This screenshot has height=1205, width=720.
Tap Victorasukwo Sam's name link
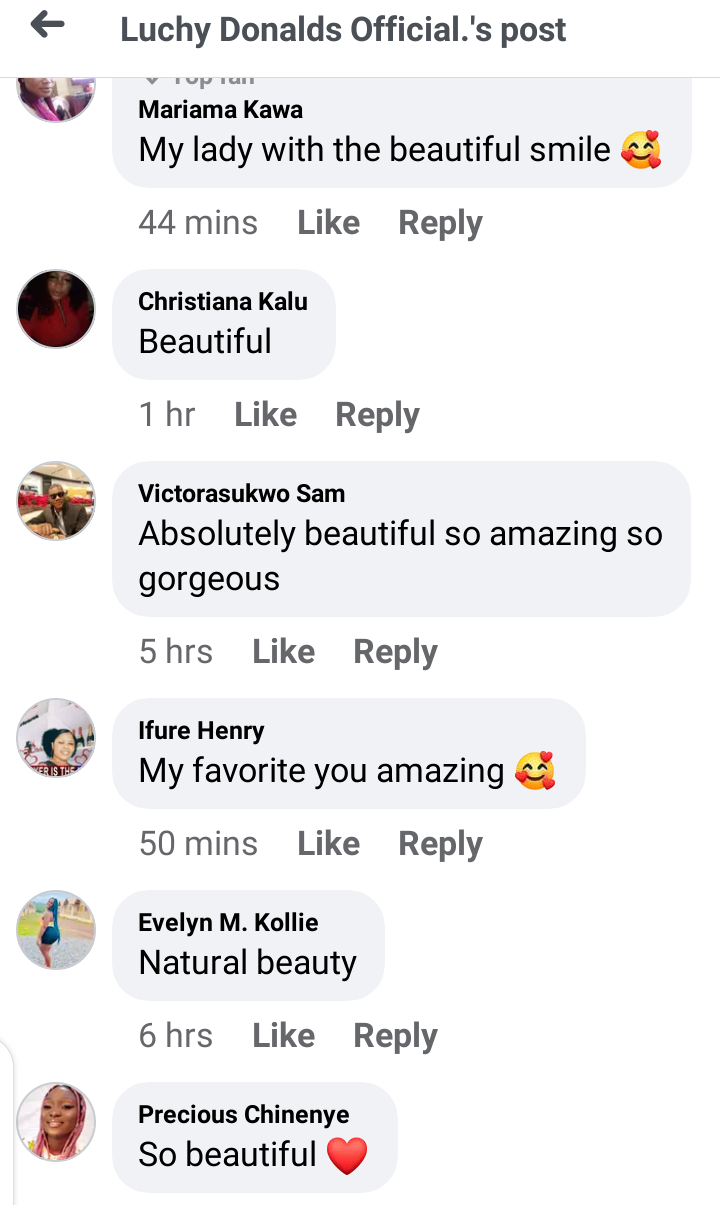241,493
